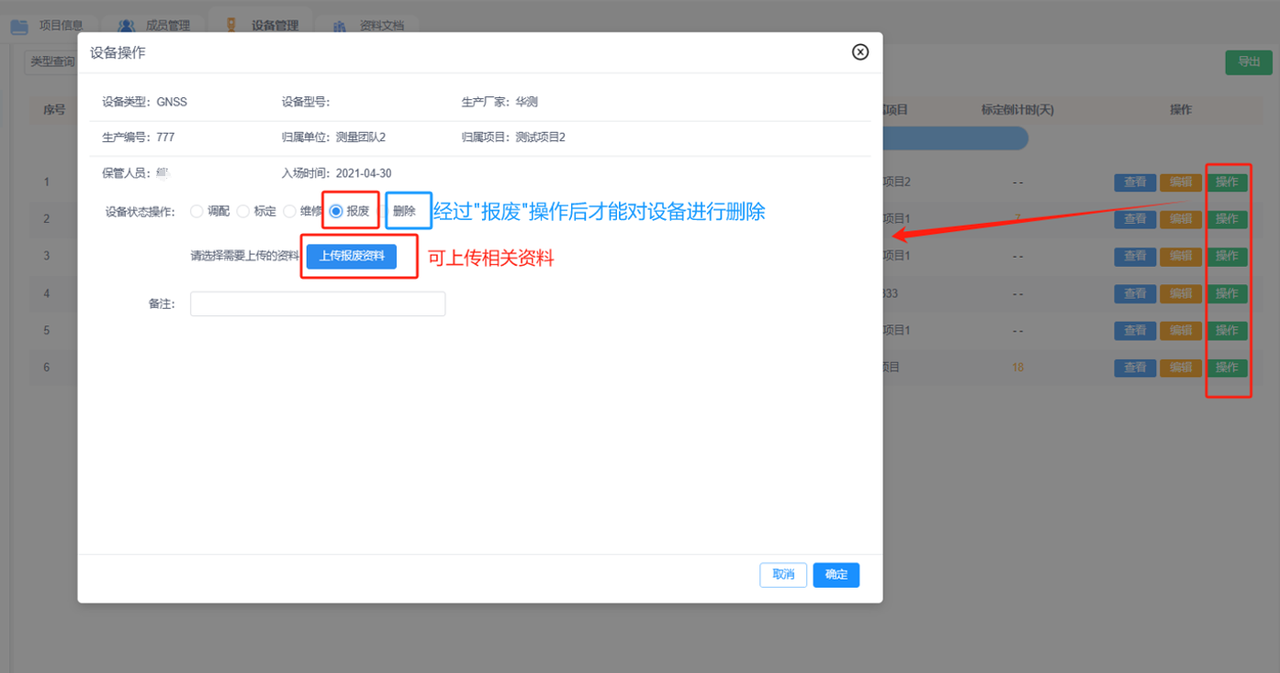This screenshot has width=1280, height=673.
Task: Click 编辑 for row 3 device
Action: pos(1181,256)
